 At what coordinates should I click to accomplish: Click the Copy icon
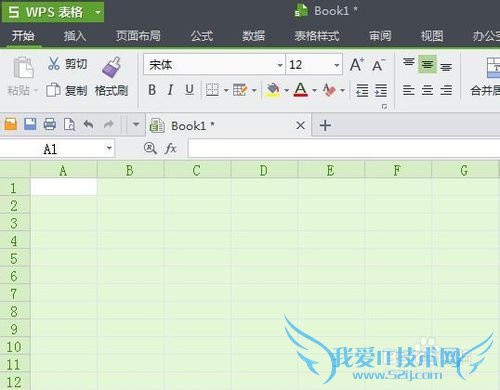click(53, 90)
